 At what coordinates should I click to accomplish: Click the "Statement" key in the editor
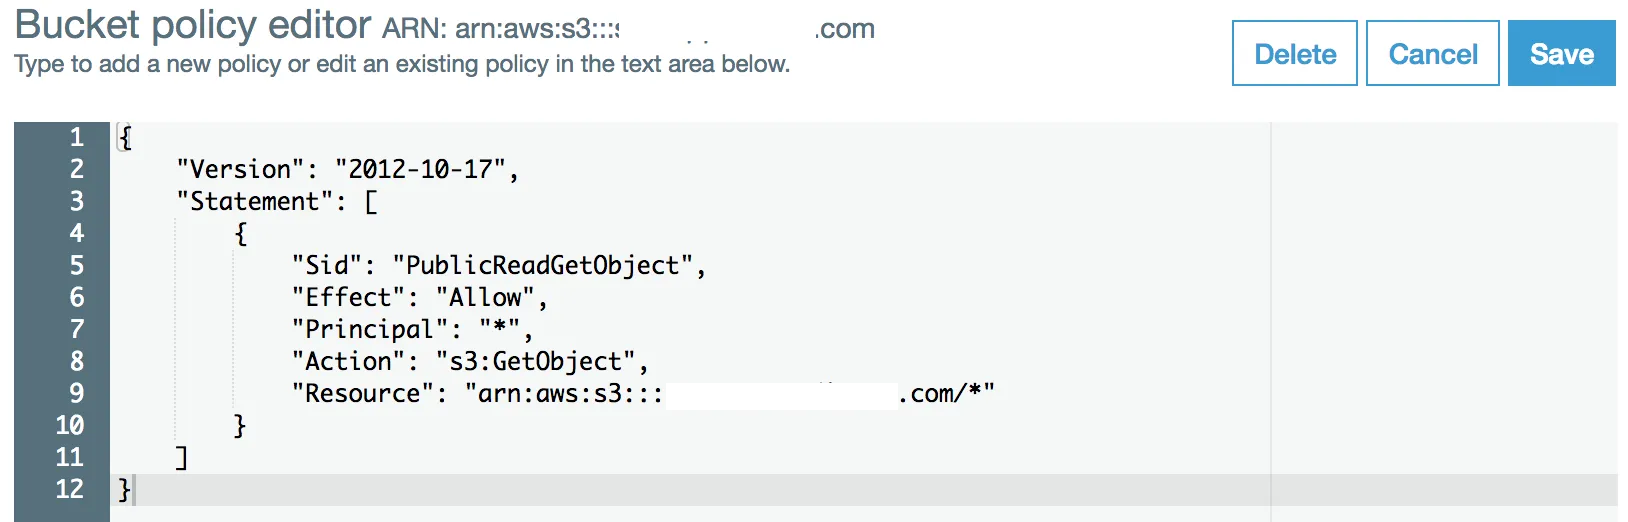click(x=254, y=201)
